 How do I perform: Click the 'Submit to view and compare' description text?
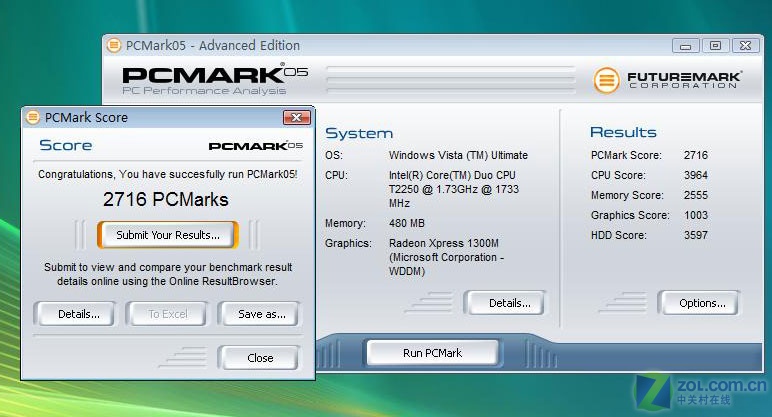pos(167,274)
